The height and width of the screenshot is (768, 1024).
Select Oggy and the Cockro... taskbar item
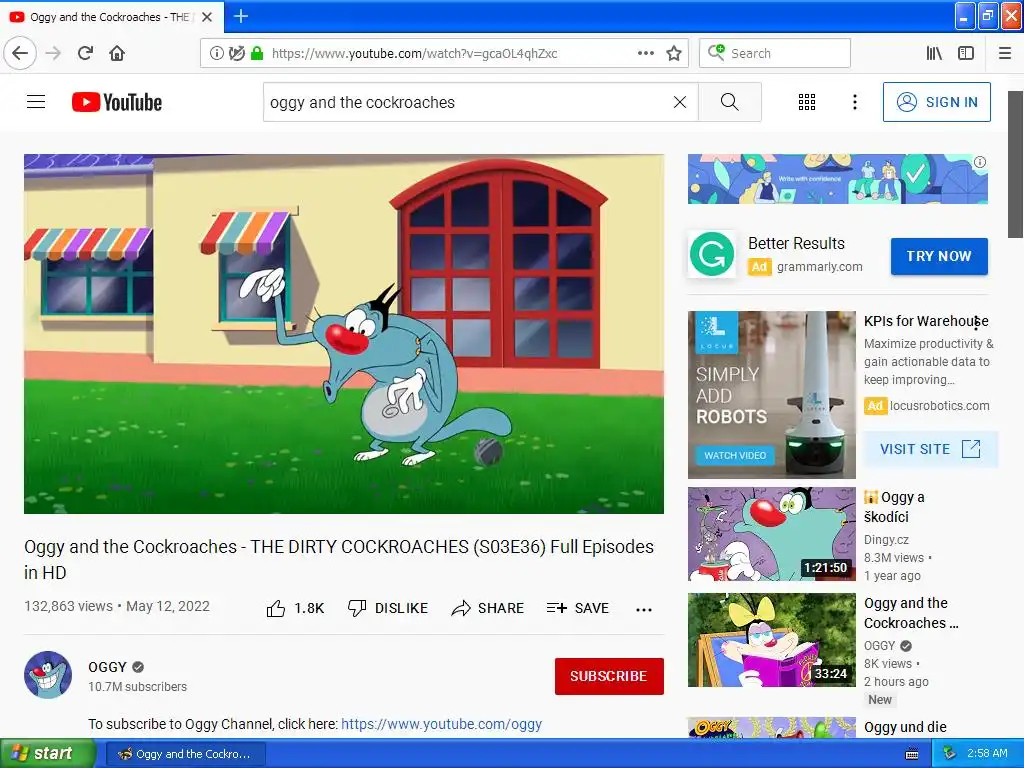(x=185, y=754)
